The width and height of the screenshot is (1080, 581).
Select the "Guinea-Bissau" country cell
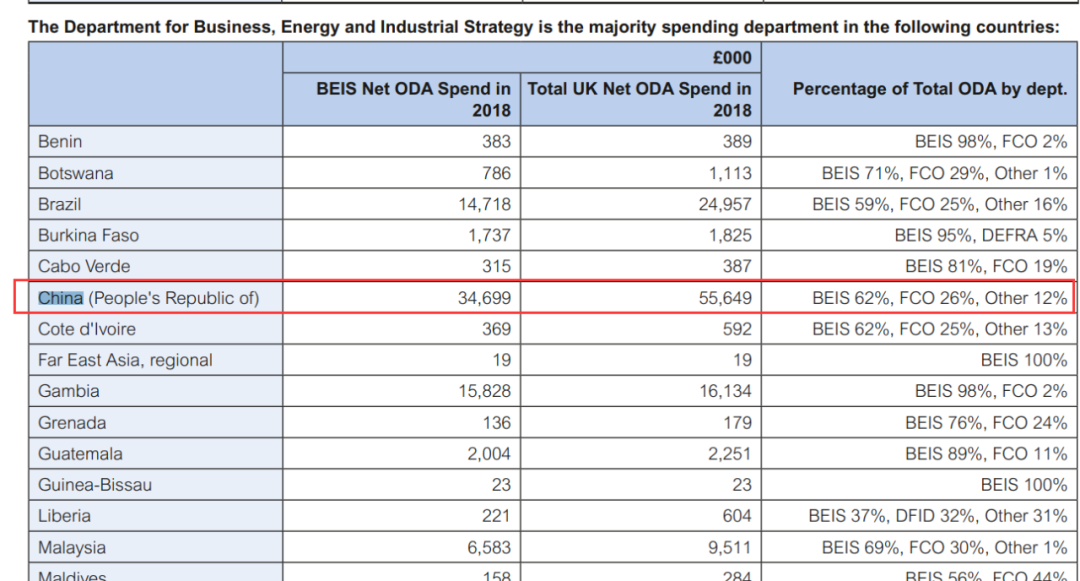(95, 485)
